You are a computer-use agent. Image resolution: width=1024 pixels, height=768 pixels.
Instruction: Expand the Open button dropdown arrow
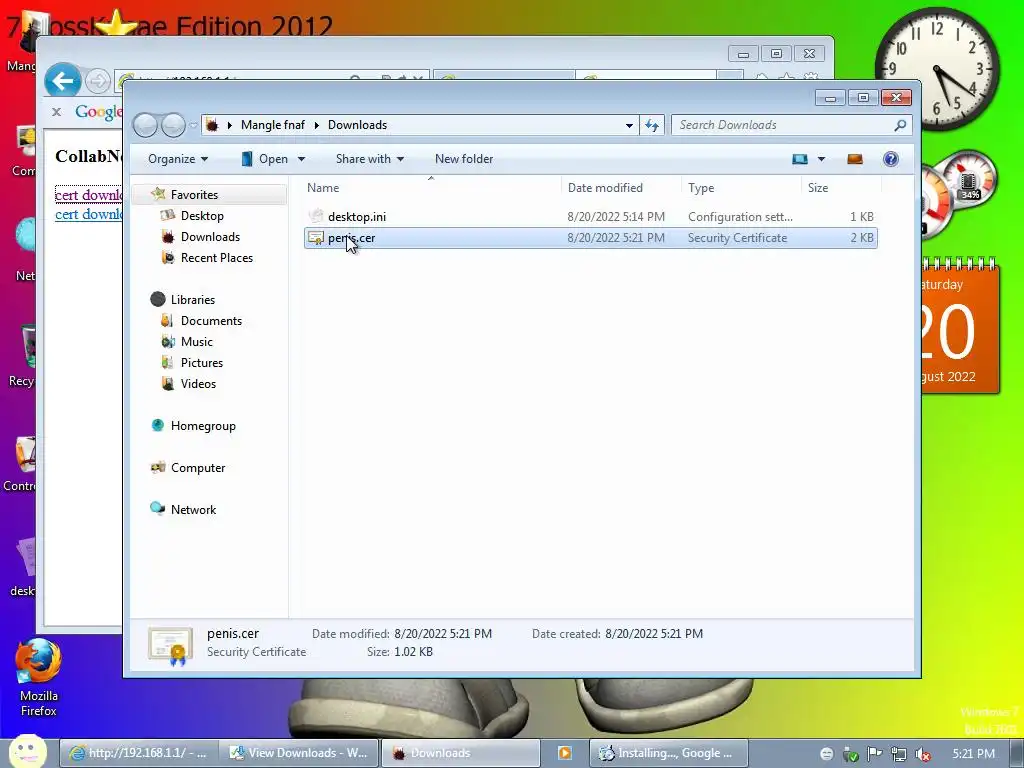(x=301, y=159)
